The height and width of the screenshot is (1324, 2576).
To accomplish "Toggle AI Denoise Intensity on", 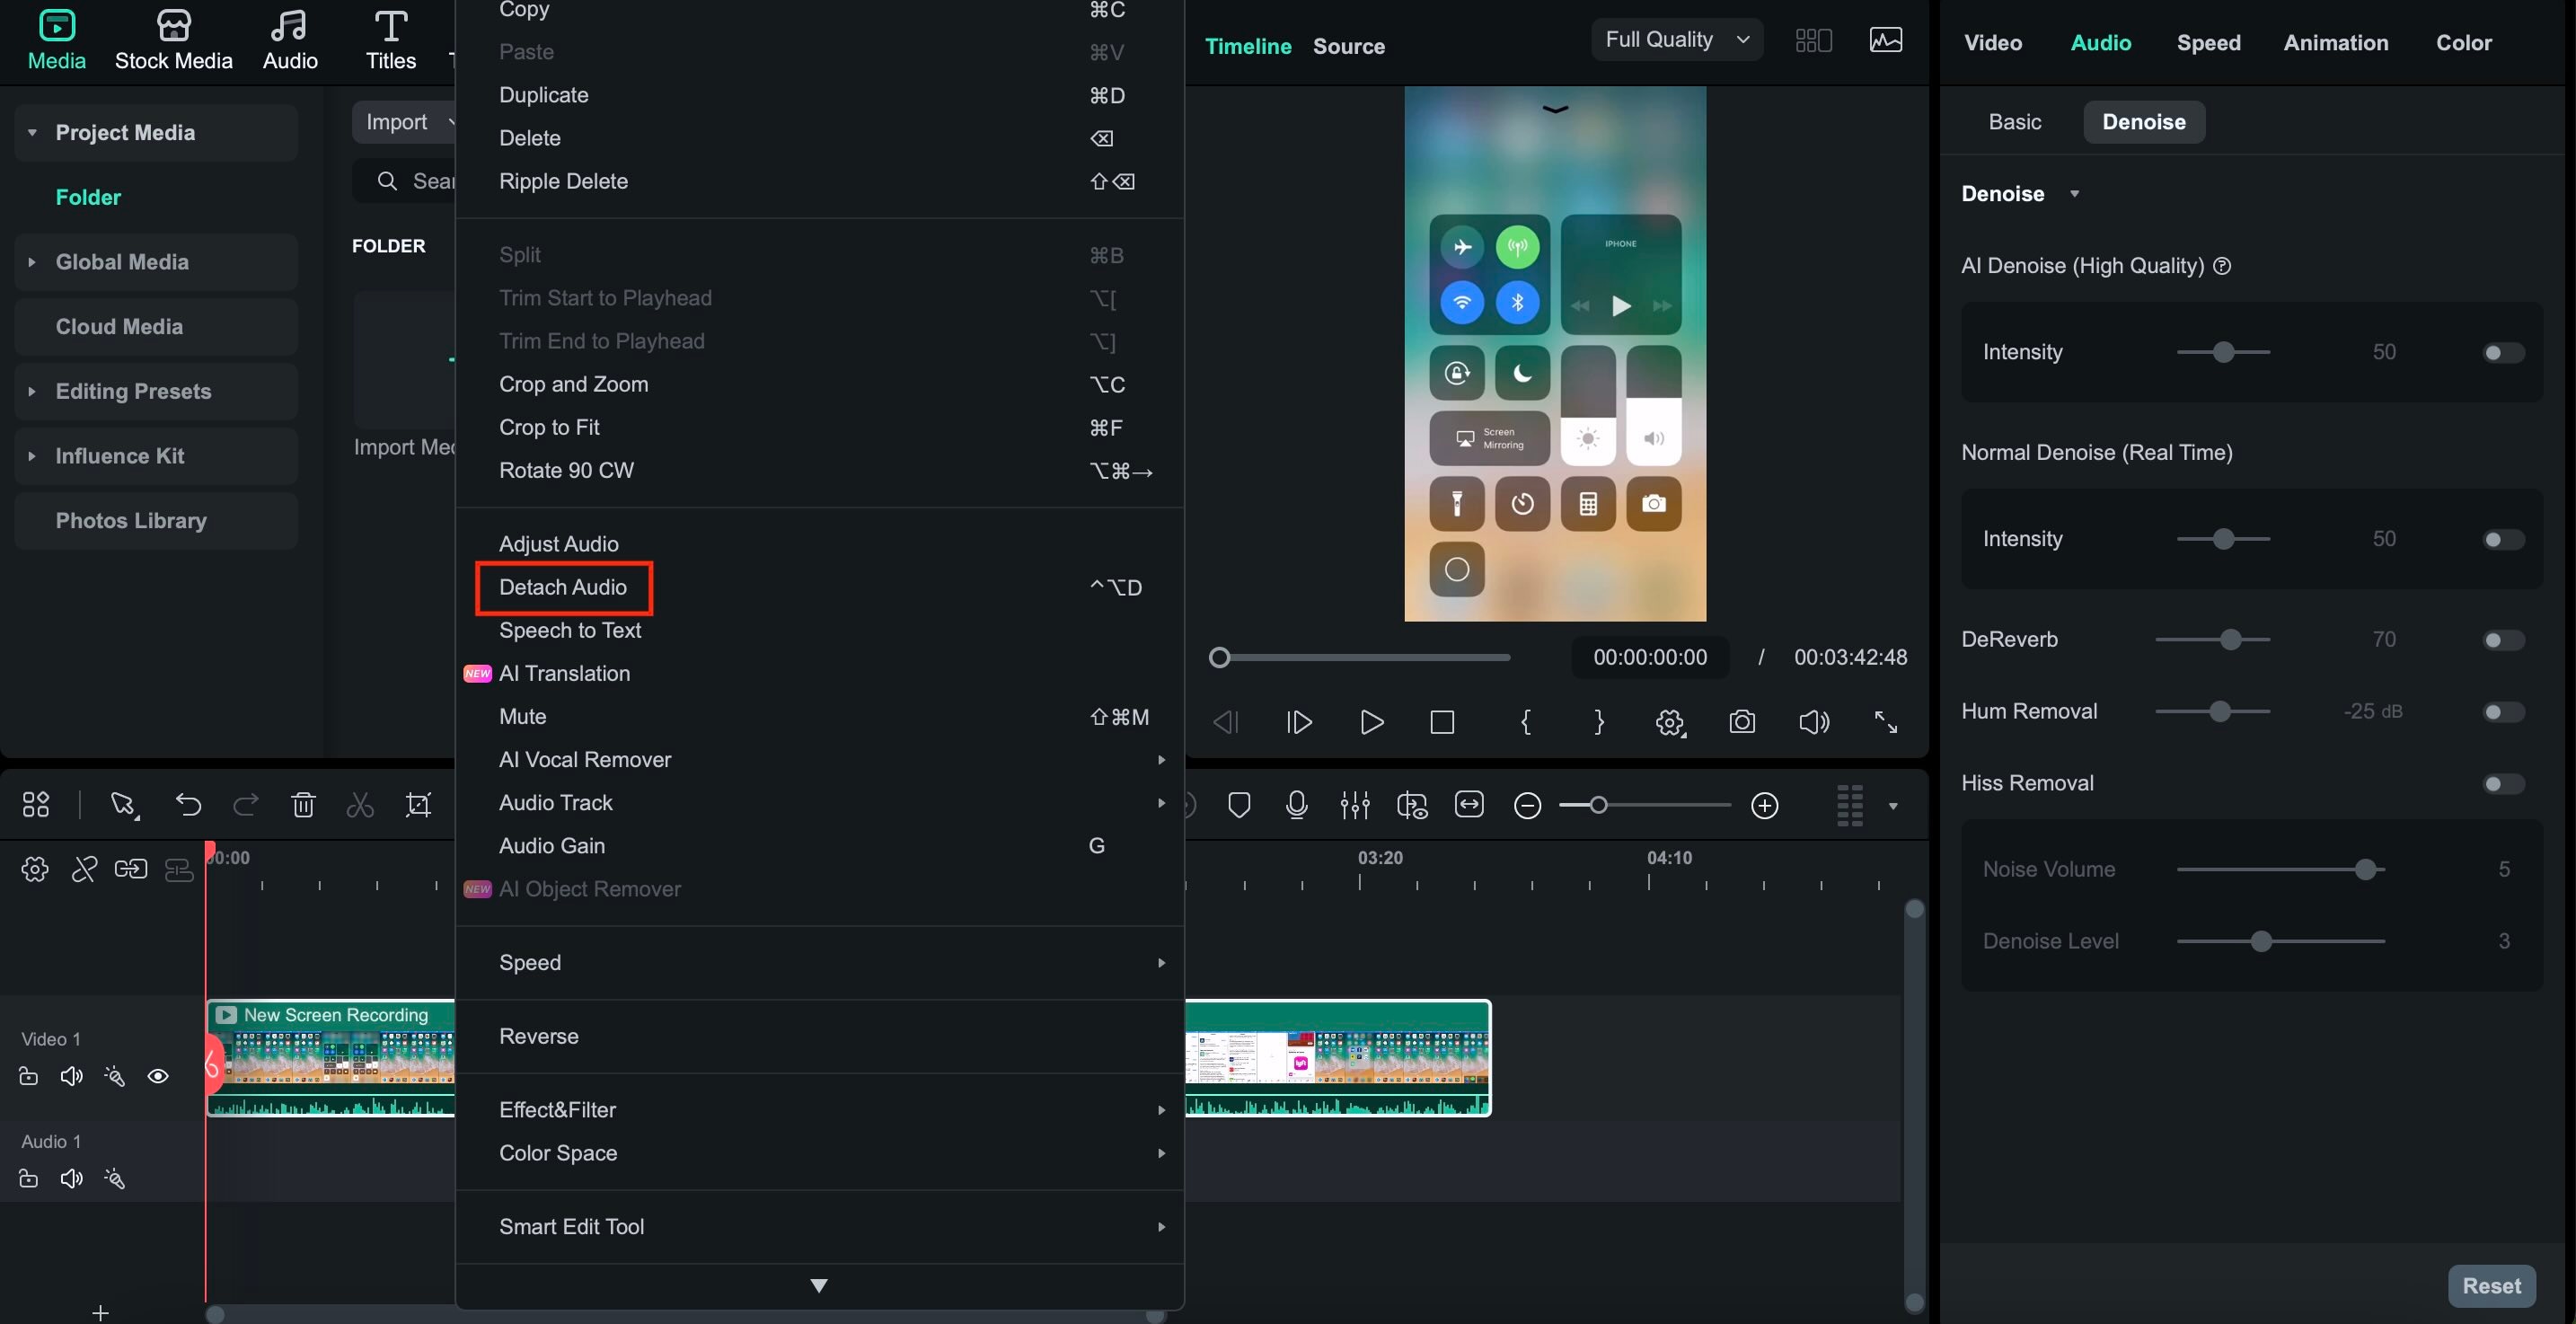I will [2499, 352].
